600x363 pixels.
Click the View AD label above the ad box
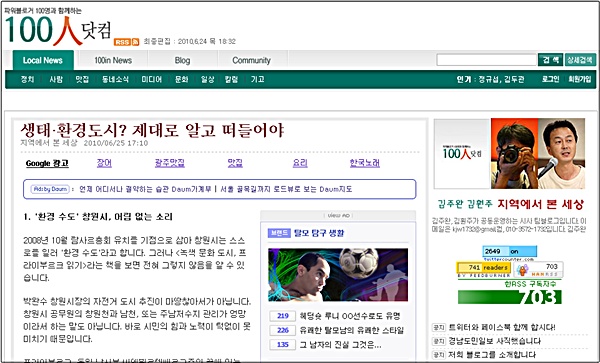pos(338,216)
